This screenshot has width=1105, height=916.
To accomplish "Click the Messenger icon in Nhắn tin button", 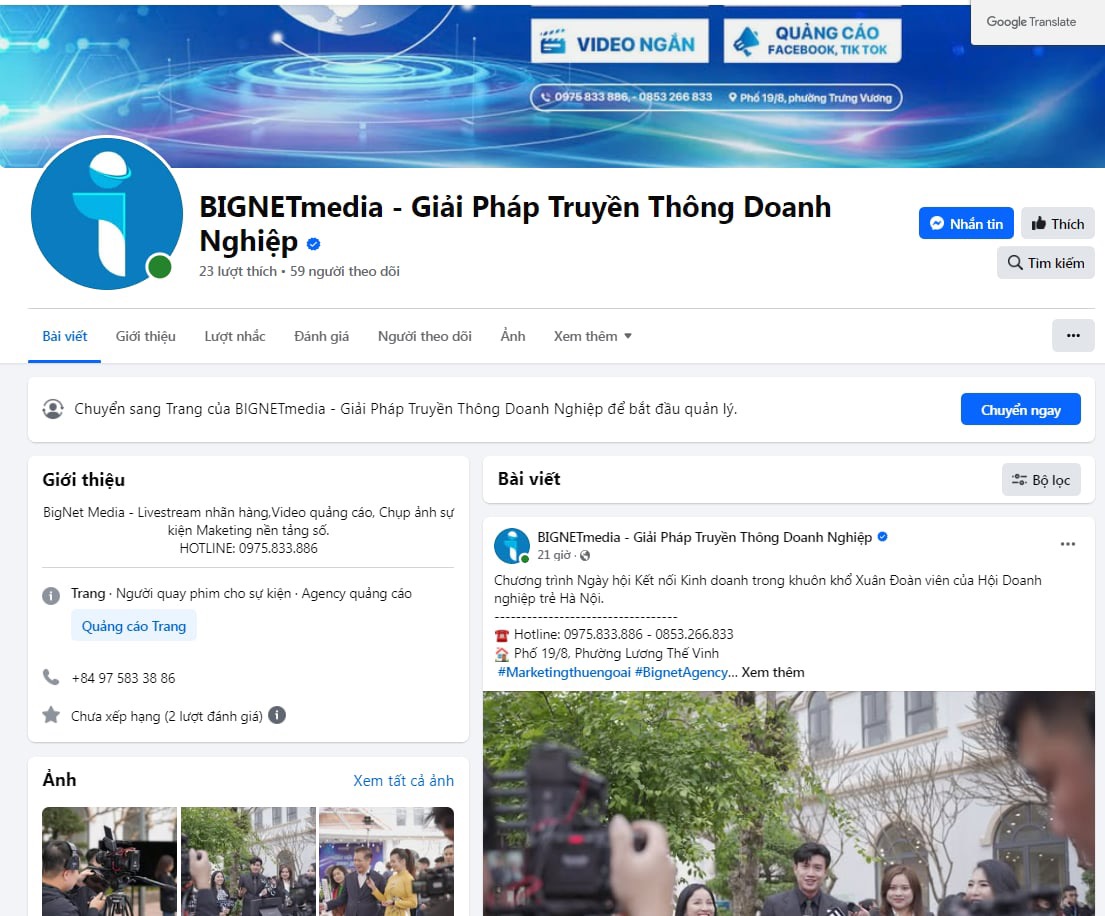I will 937,223.
